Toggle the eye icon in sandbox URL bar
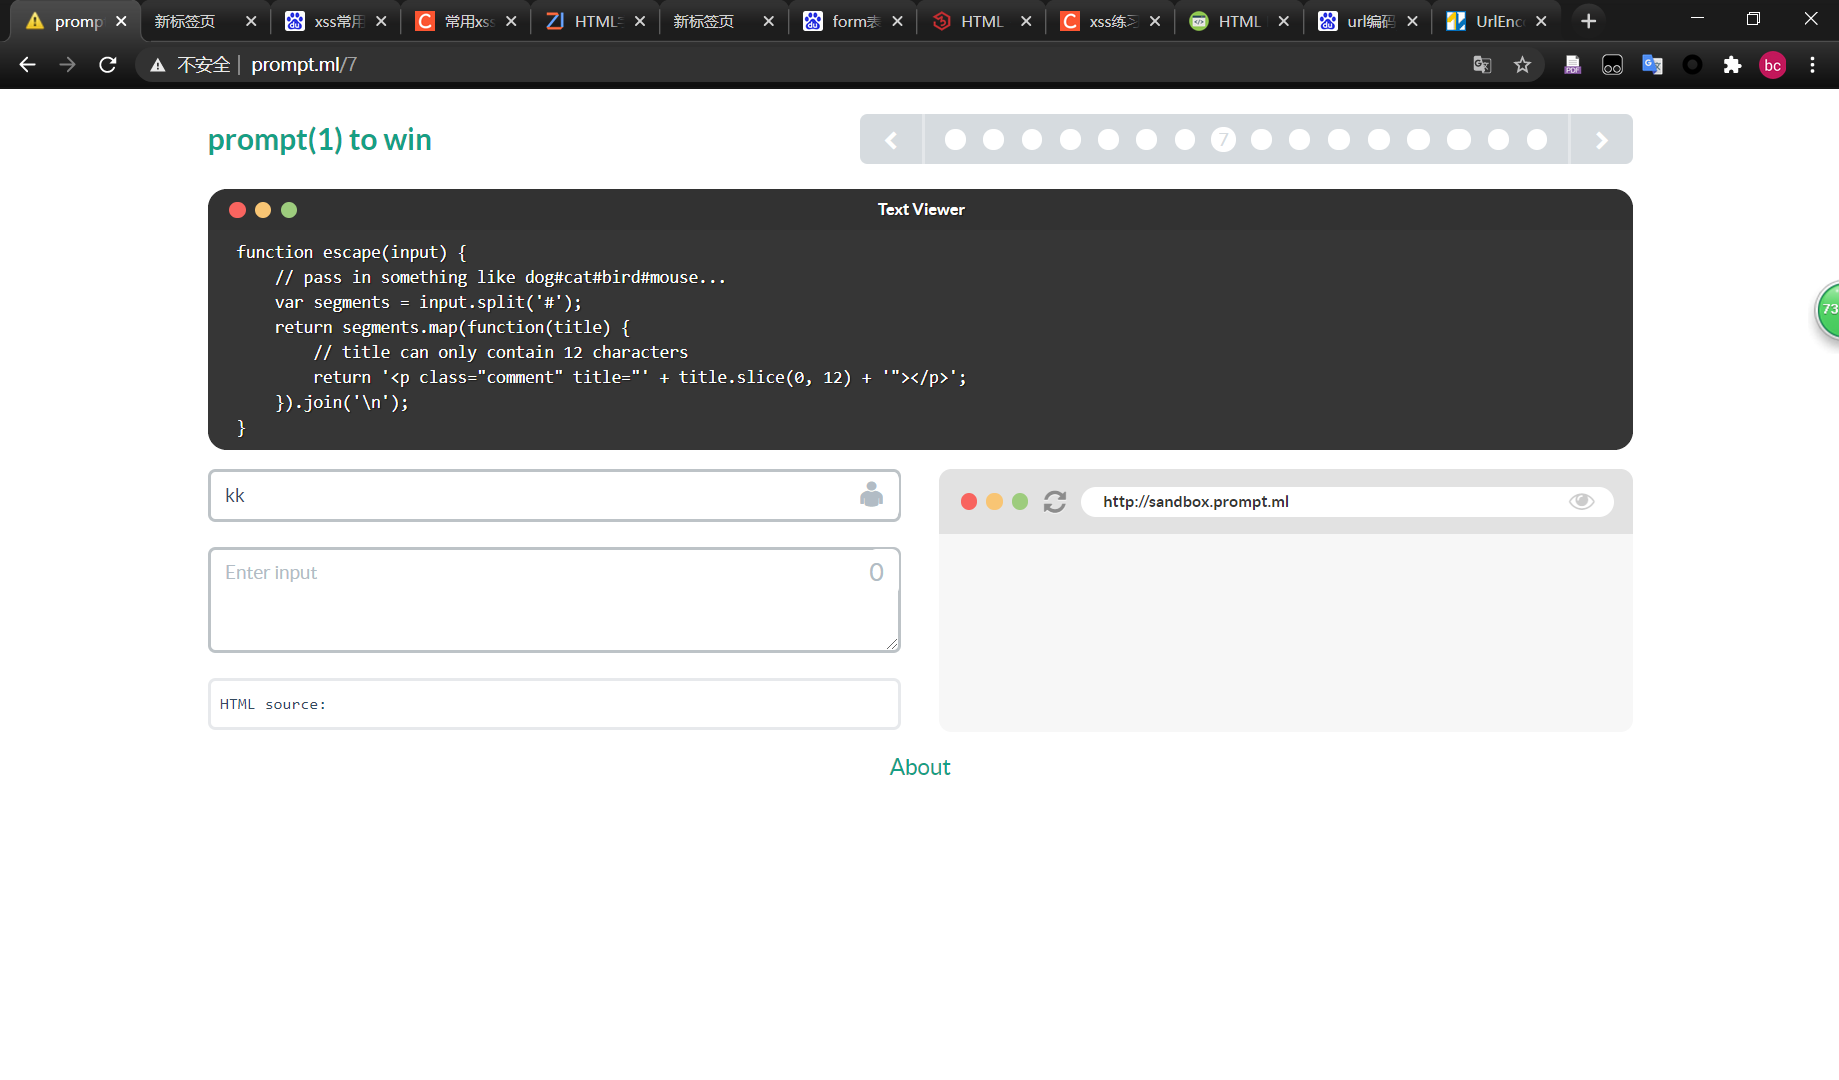Screen dimensions: 1839x1080 [x=1581, y=501]
